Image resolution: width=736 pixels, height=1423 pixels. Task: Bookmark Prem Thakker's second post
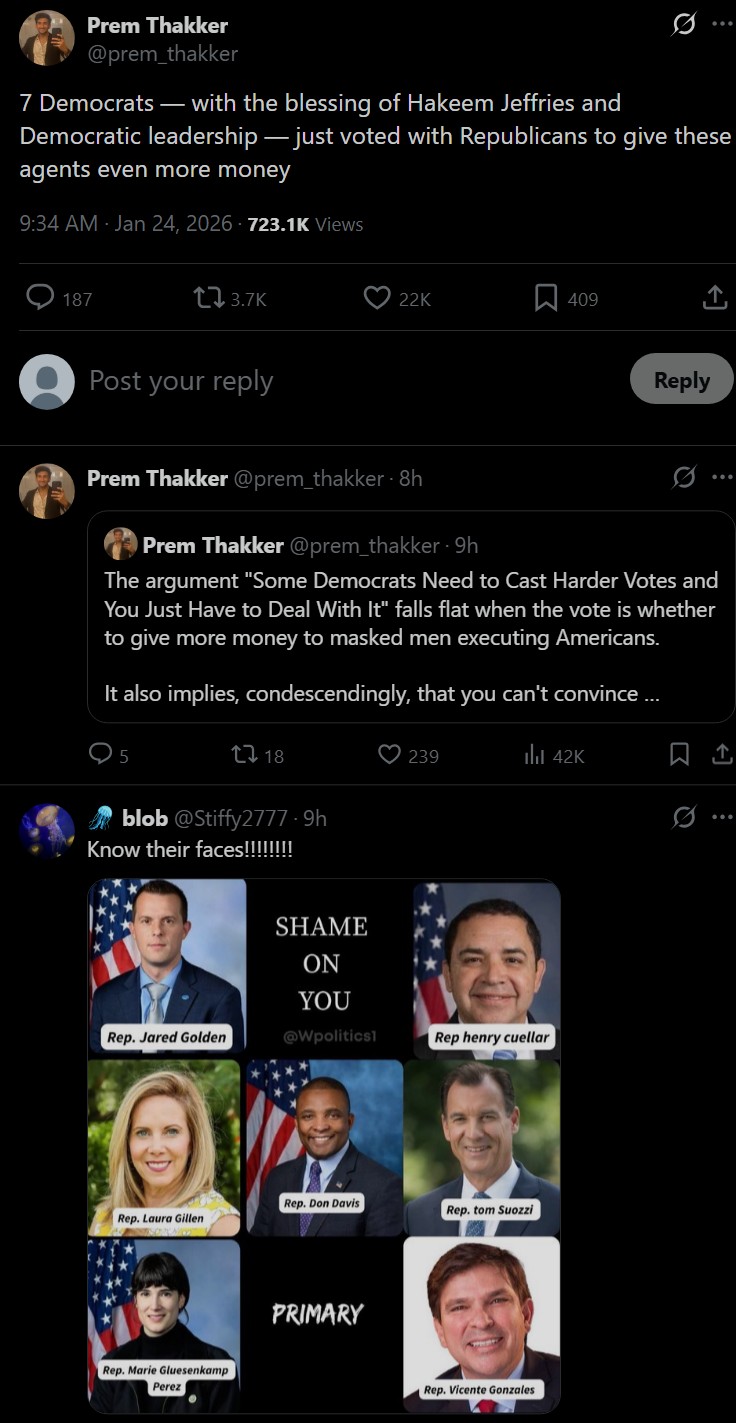pos(679,755)
